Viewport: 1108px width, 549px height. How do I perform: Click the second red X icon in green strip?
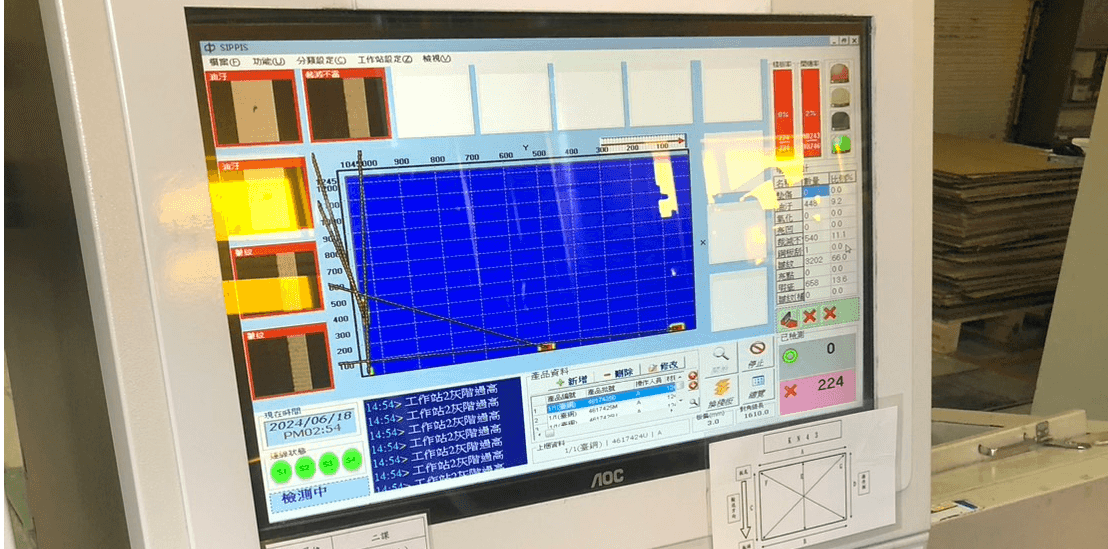pos(830,313)
